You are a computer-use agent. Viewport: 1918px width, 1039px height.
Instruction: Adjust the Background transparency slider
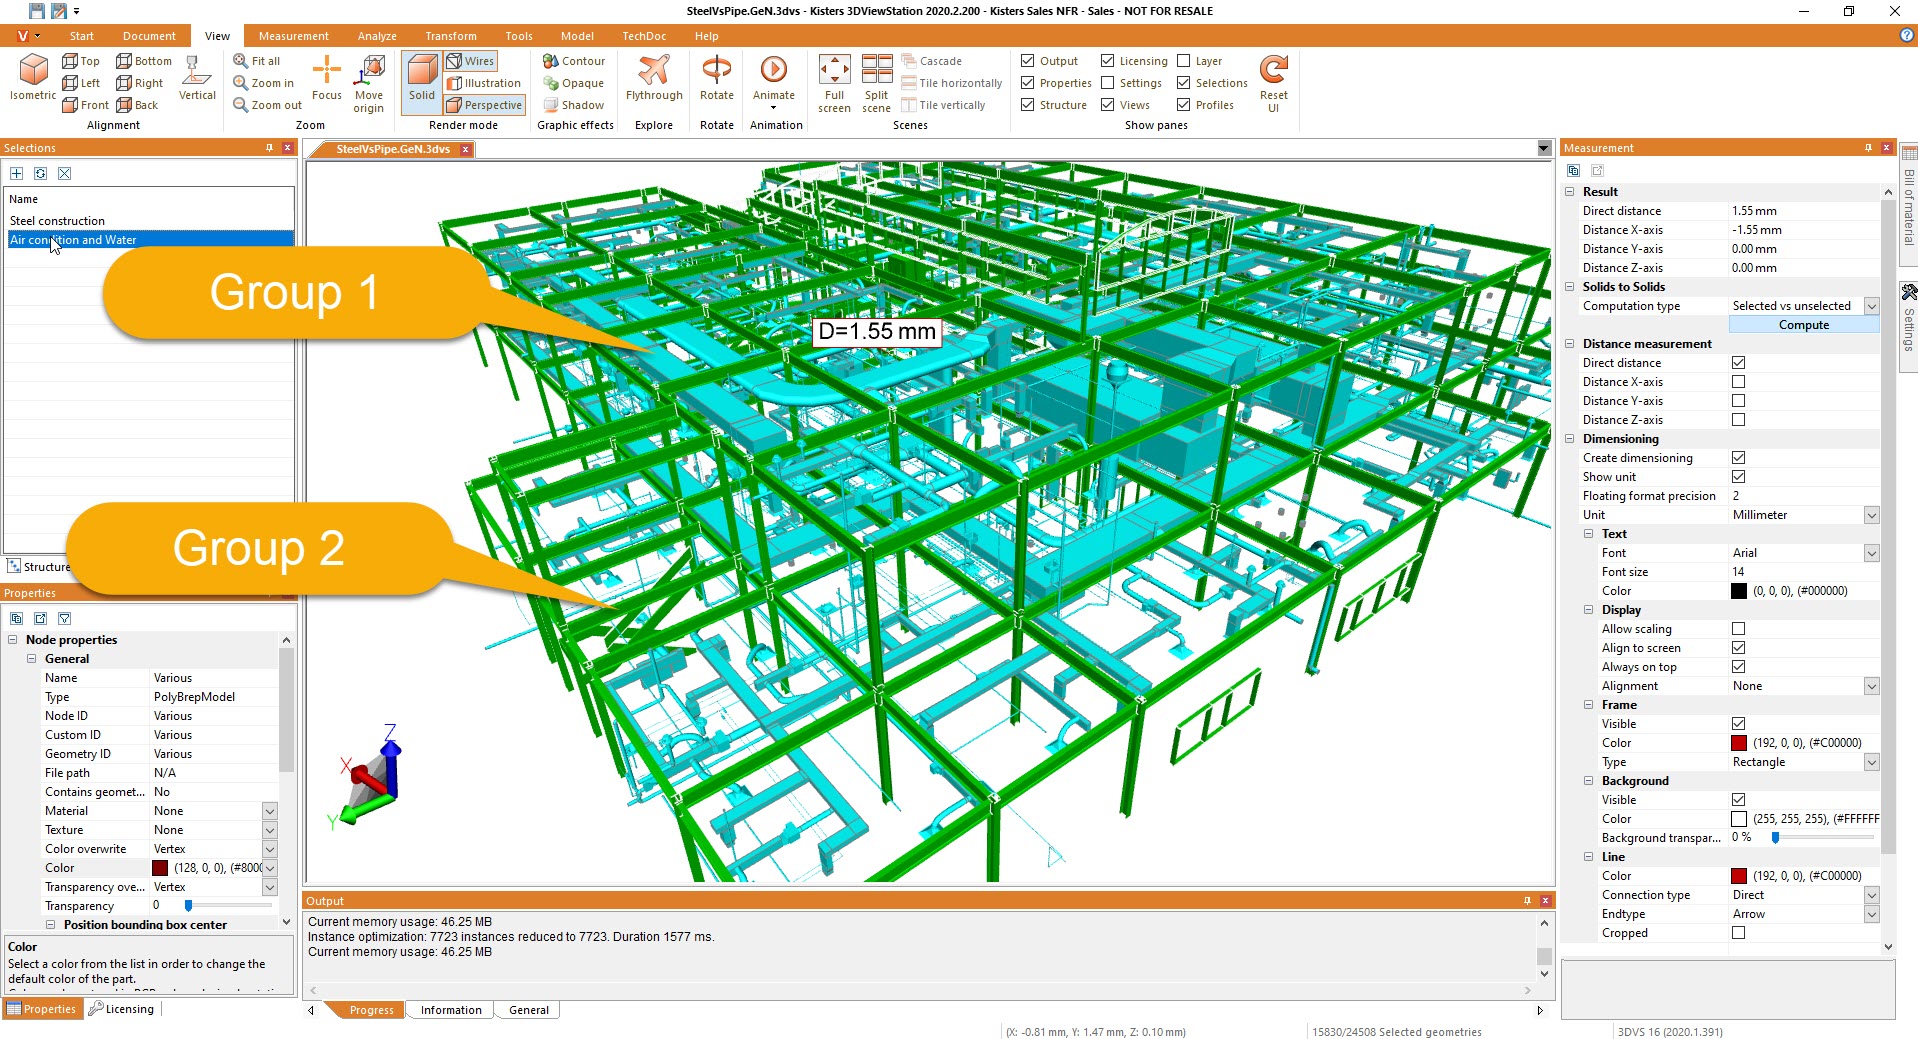pos(1775,838)
